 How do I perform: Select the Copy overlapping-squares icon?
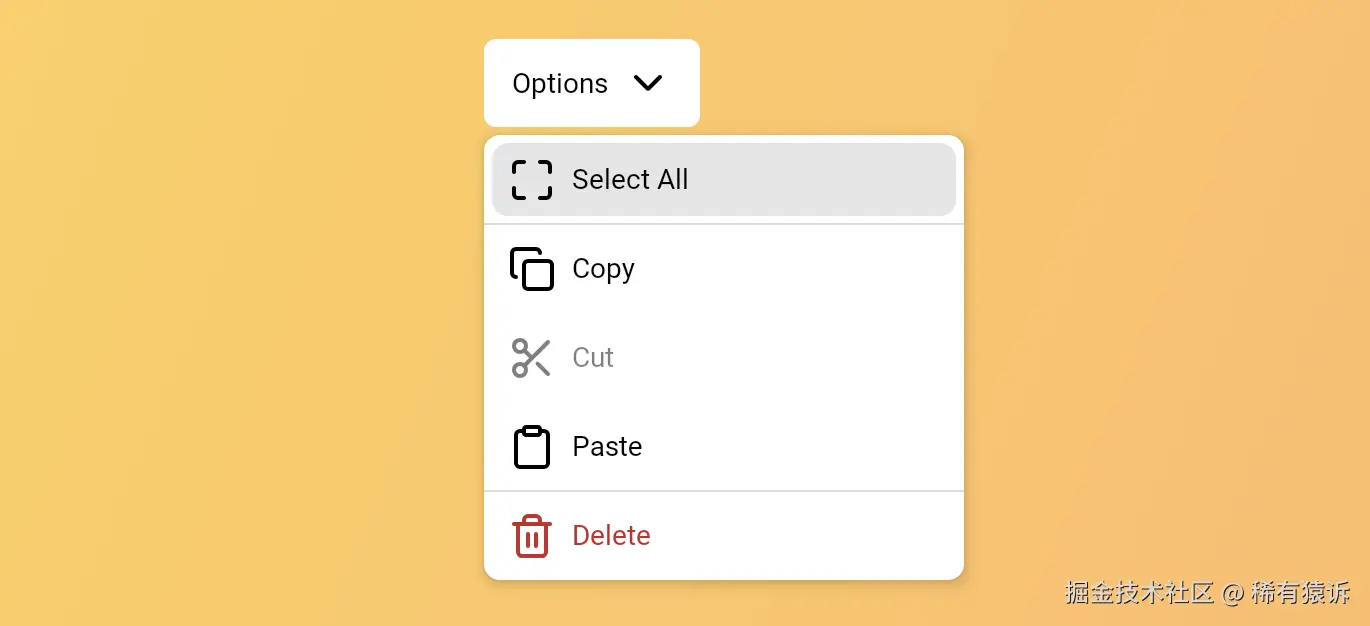(x=531, y=269)
